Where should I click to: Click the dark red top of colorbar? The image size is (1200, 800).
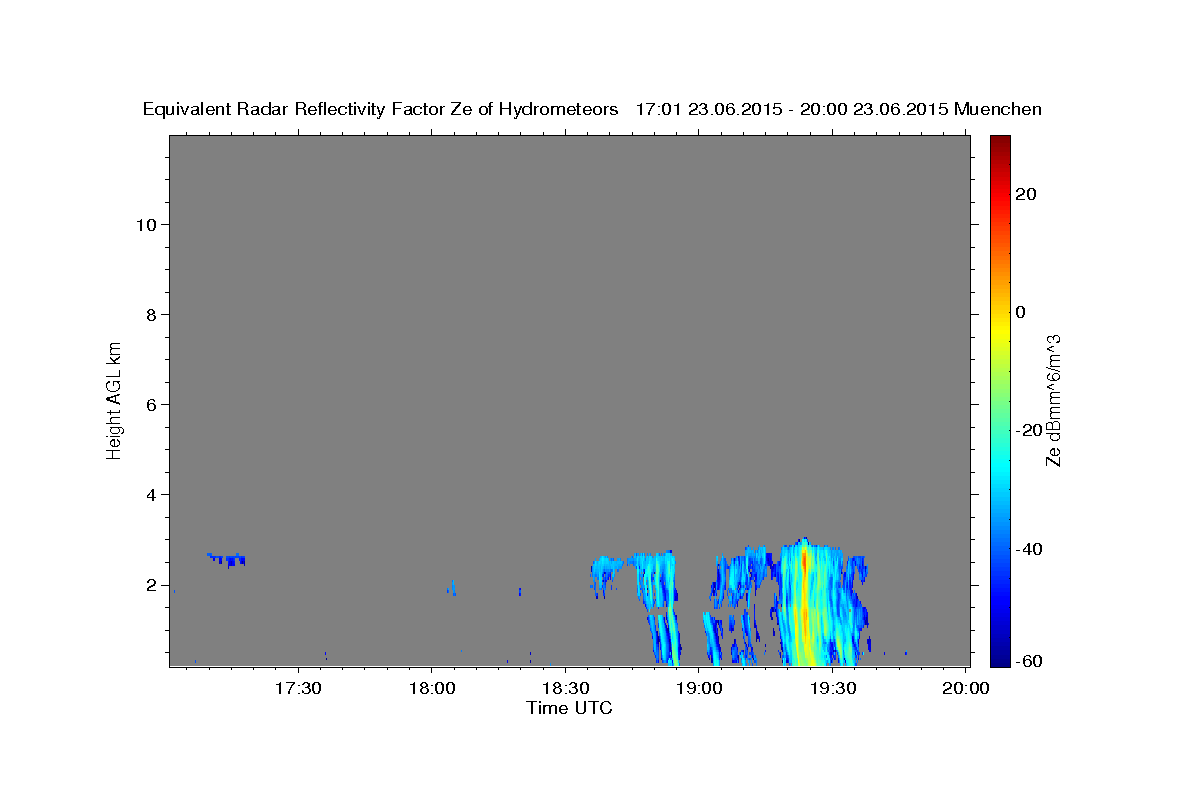[x=1000, y=145]
